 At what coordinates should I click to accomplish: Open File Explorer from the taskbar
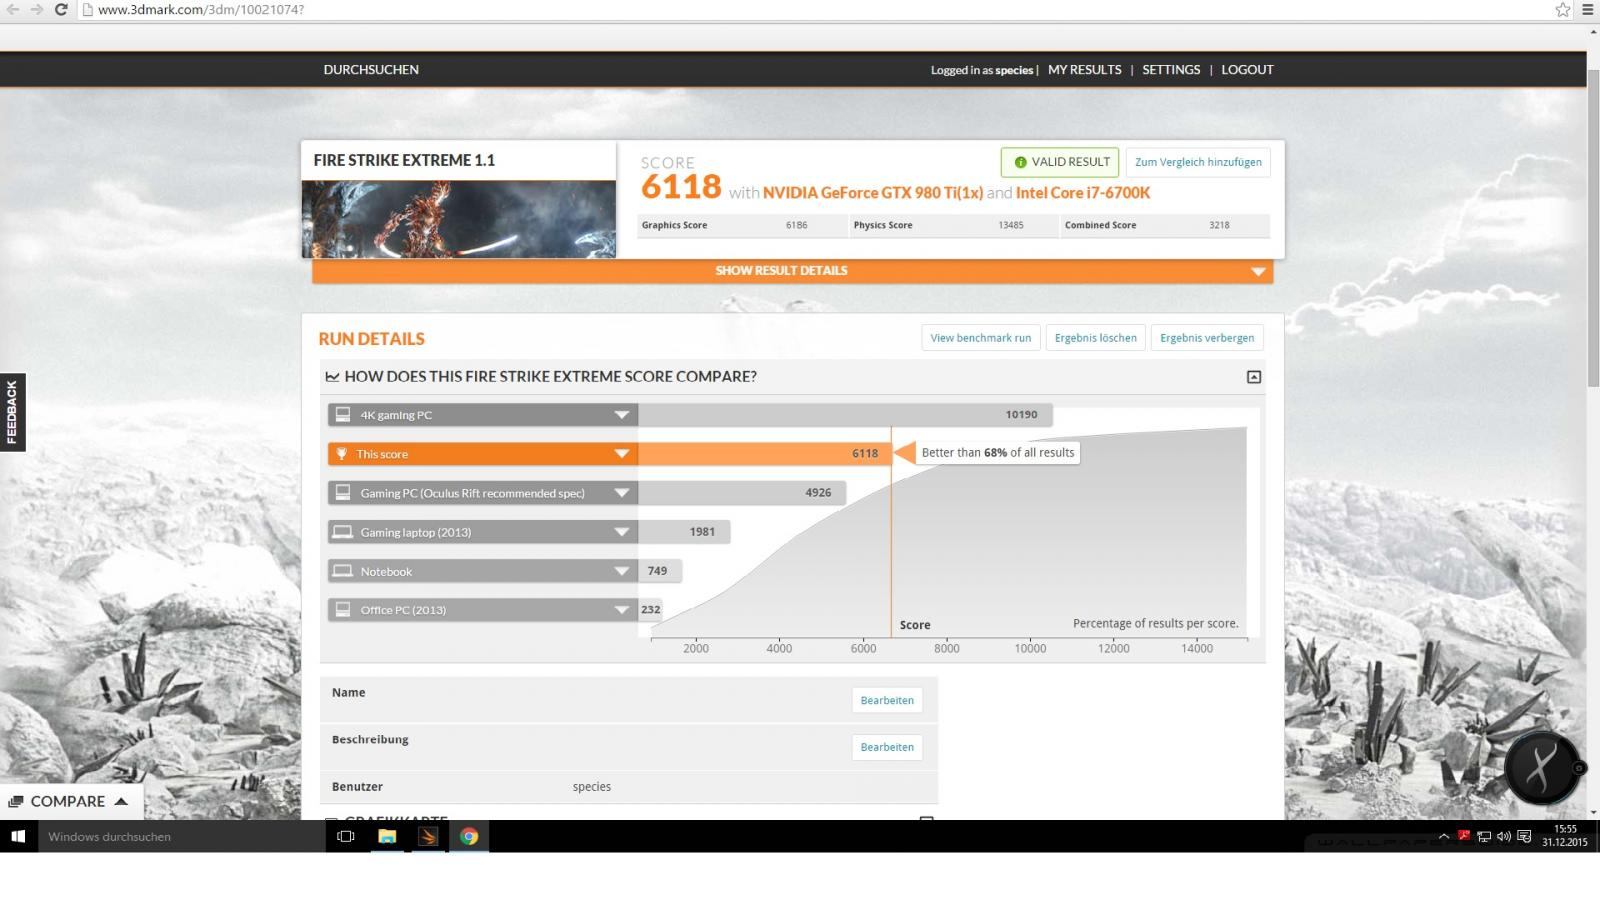tap(387, 836)
